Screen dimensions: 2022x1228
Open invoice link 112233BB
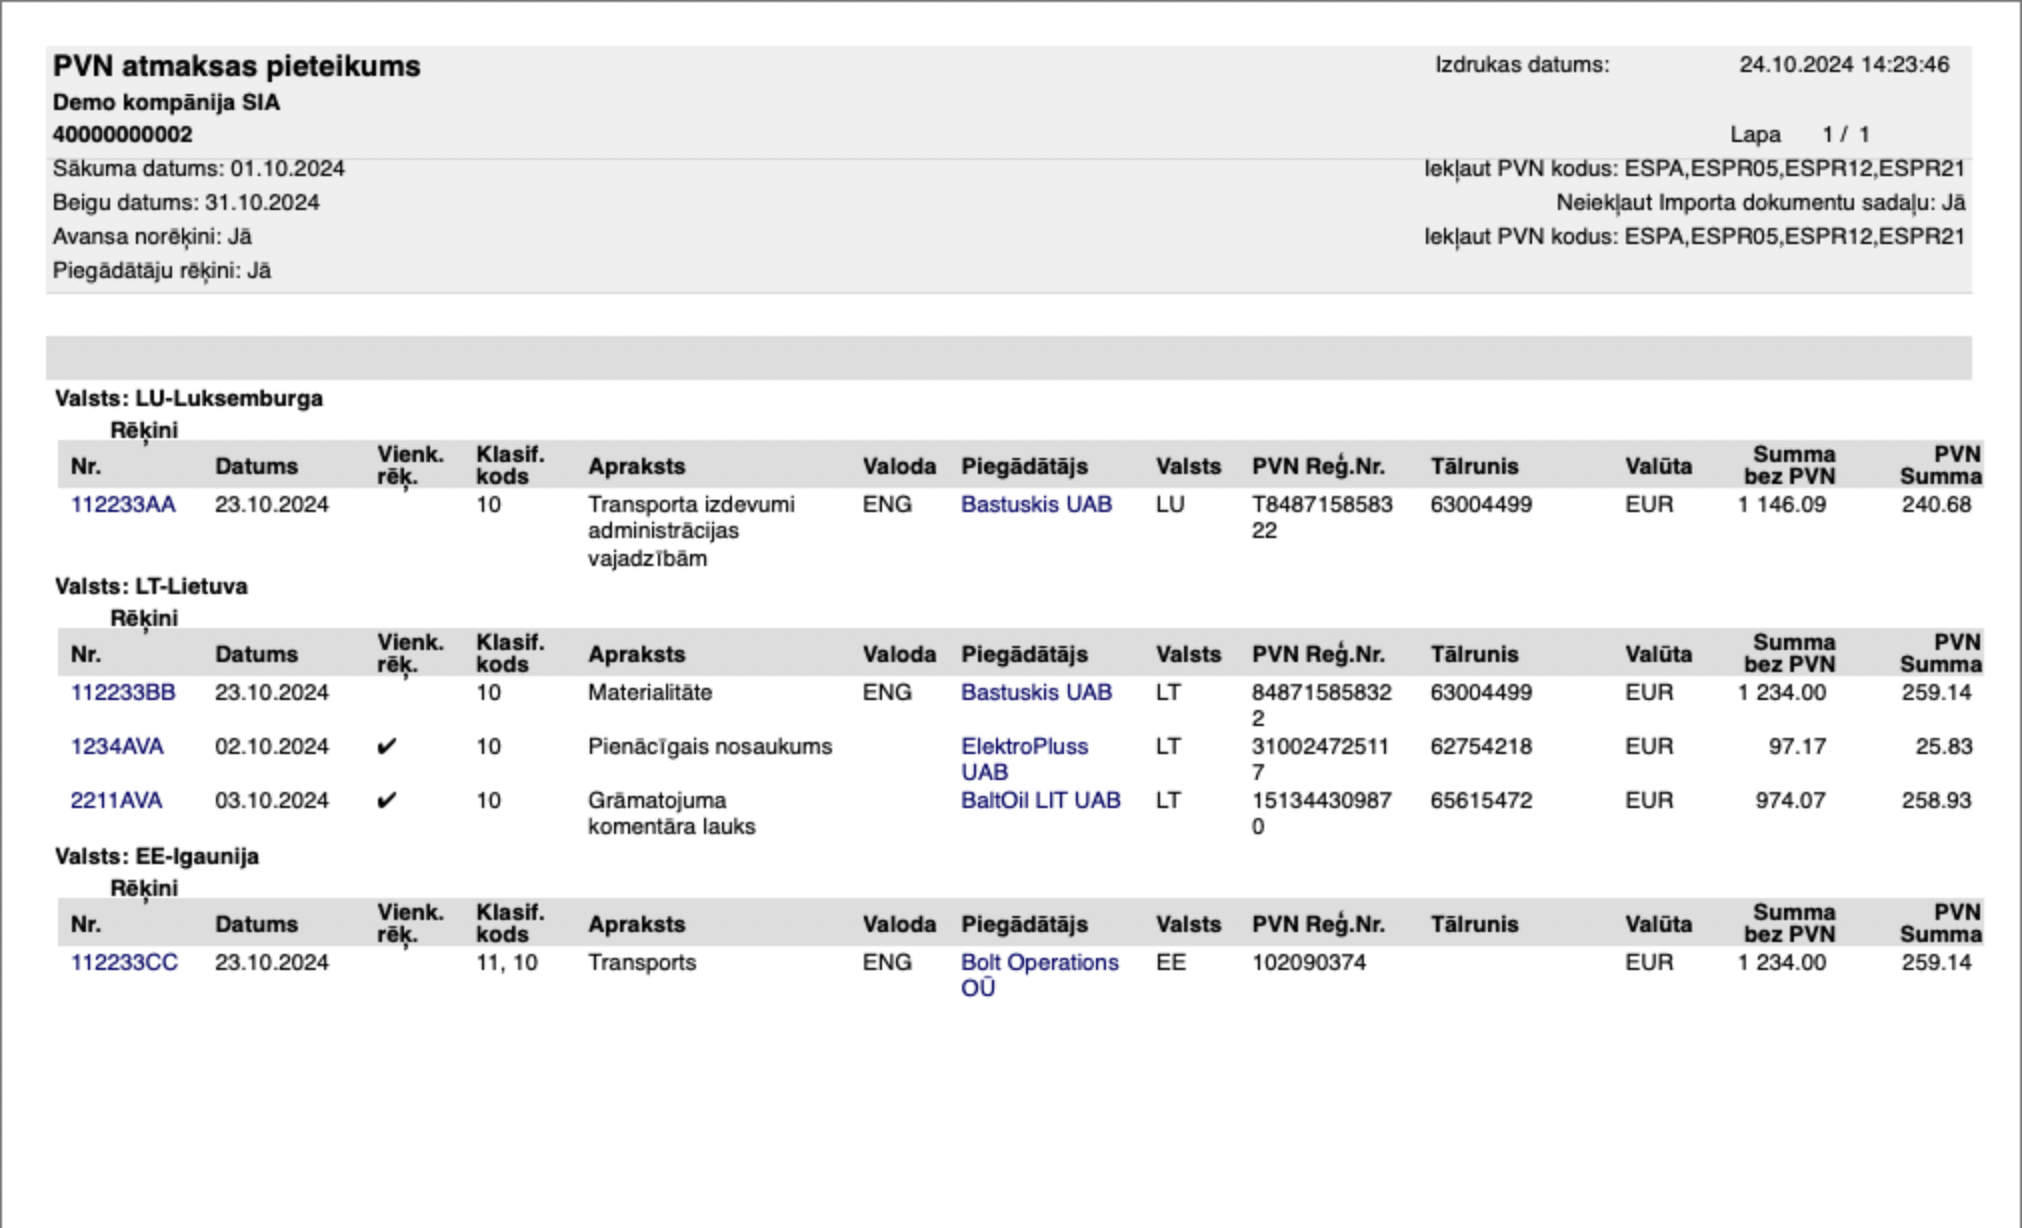click(x=123, y=693)
